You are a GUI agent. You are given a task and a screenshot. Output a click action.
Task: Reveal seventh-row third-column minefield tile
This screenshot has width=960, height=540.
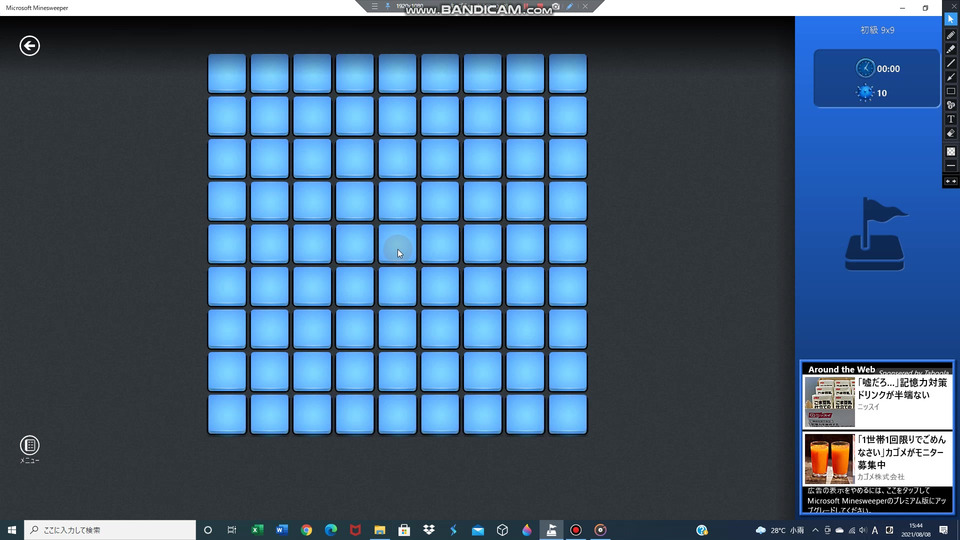click(312, 329)
